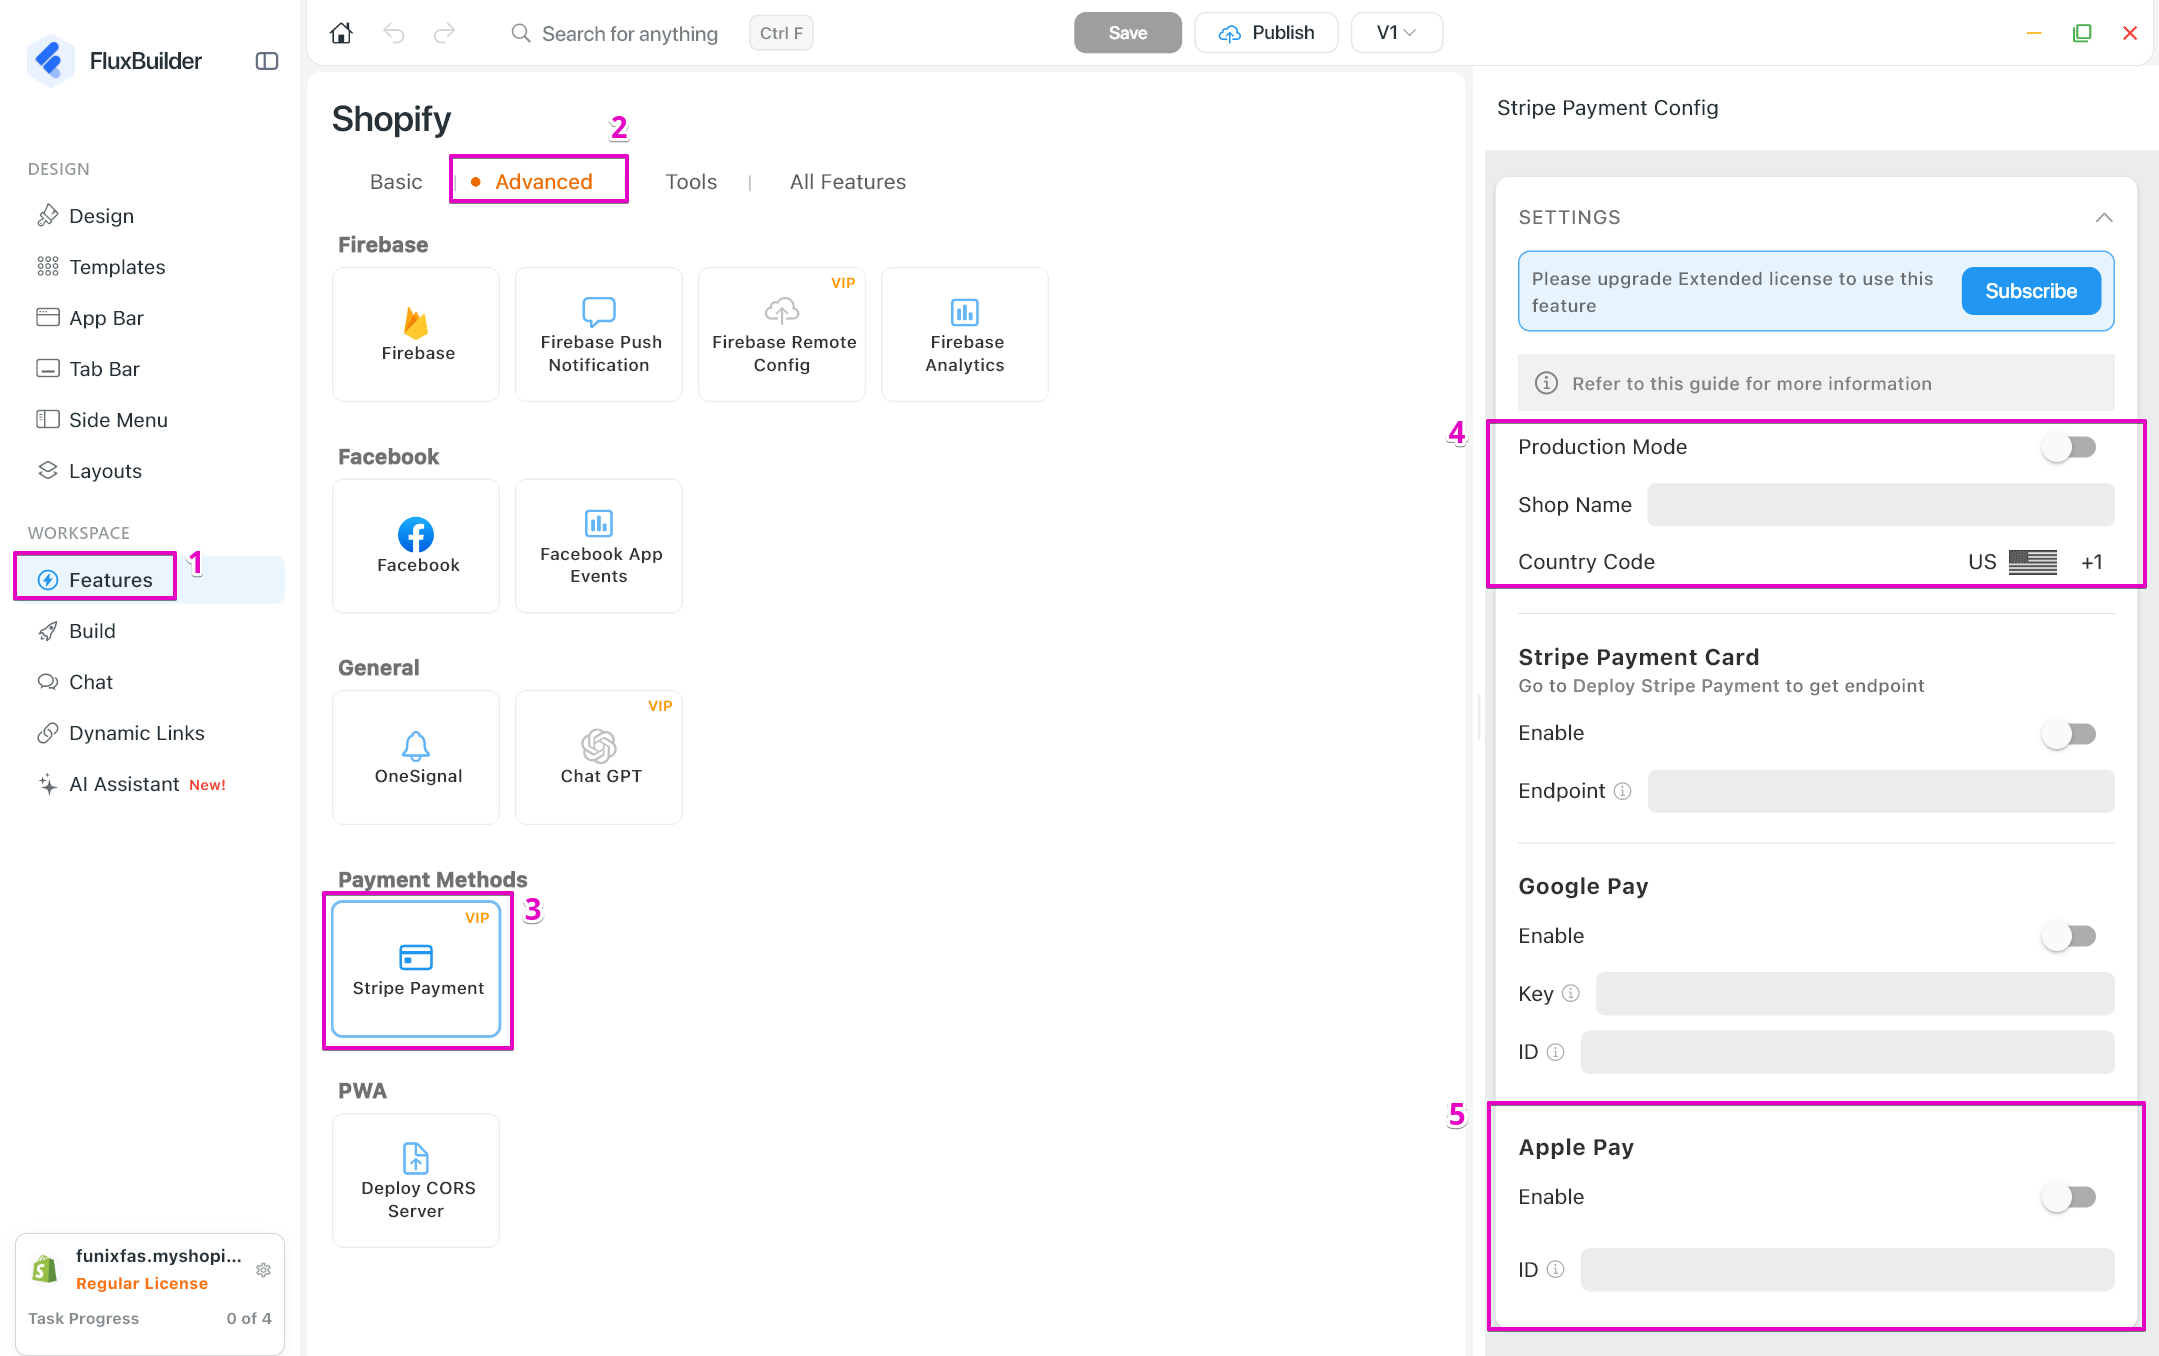Image resolution: width=2159 pixels, height=1356 pixels.
Task: Click info icon next to Google Pay ID
Action: (1555, 1052)
